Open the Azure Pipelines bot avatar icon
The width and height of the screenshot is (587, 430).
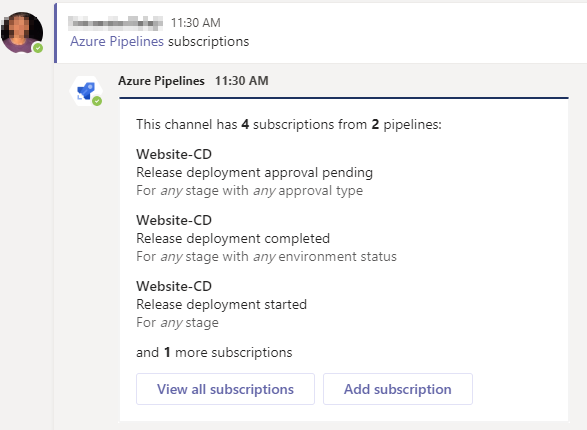point(86,91)
